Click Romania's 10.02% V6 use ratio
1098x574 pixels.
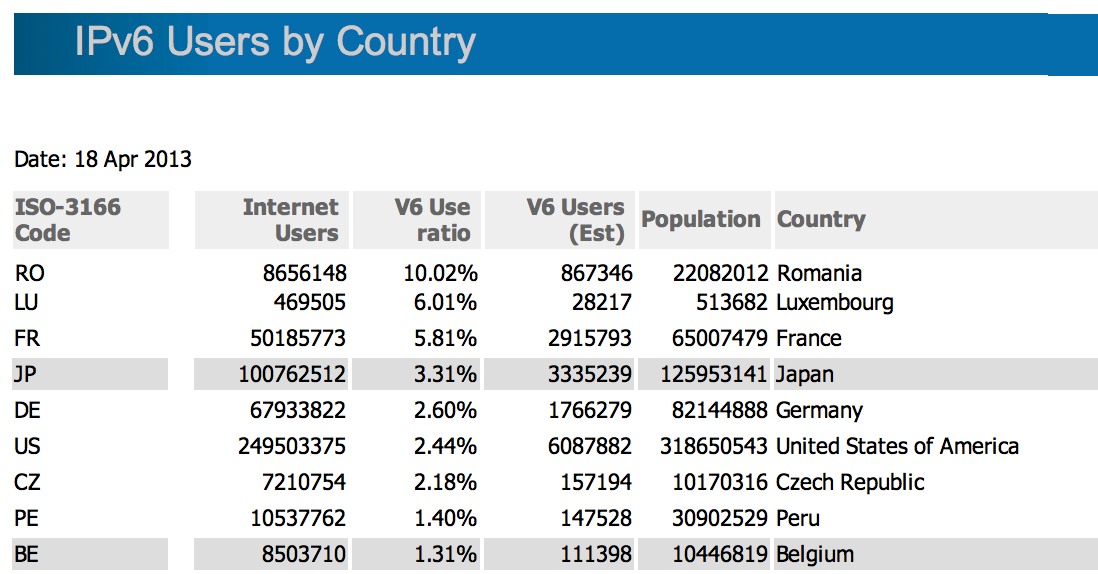[x=443, y=273]
